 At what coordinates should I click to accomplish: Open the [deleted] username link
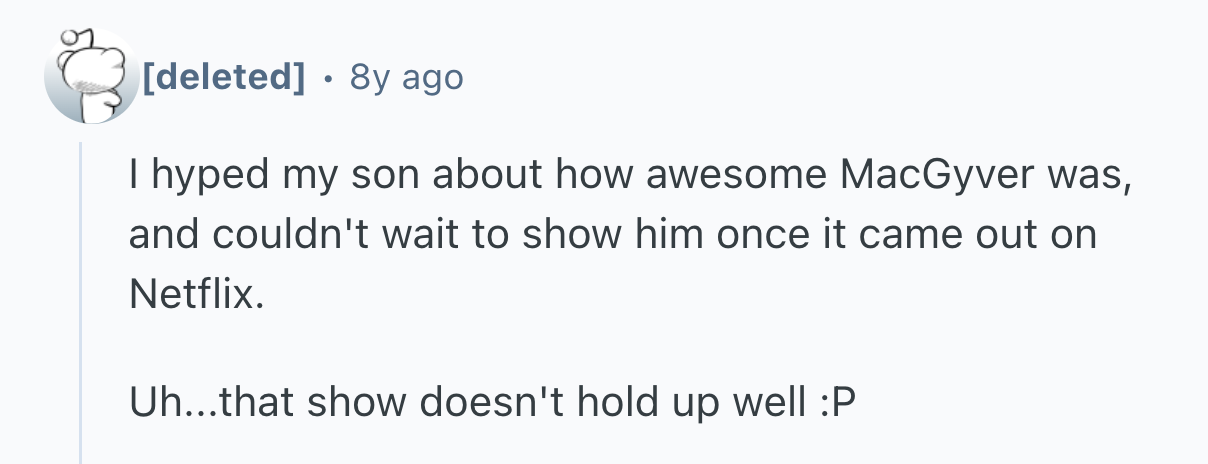(223, 77)
